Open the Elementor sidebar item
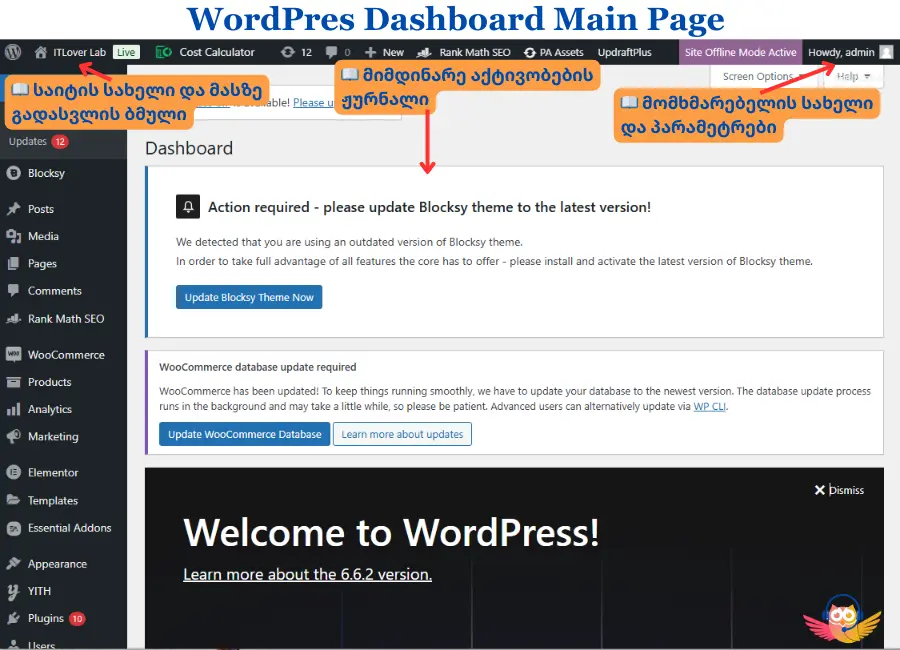Viewport: 900px width, 650px height. pyautogui.click(x=53, y=472)
